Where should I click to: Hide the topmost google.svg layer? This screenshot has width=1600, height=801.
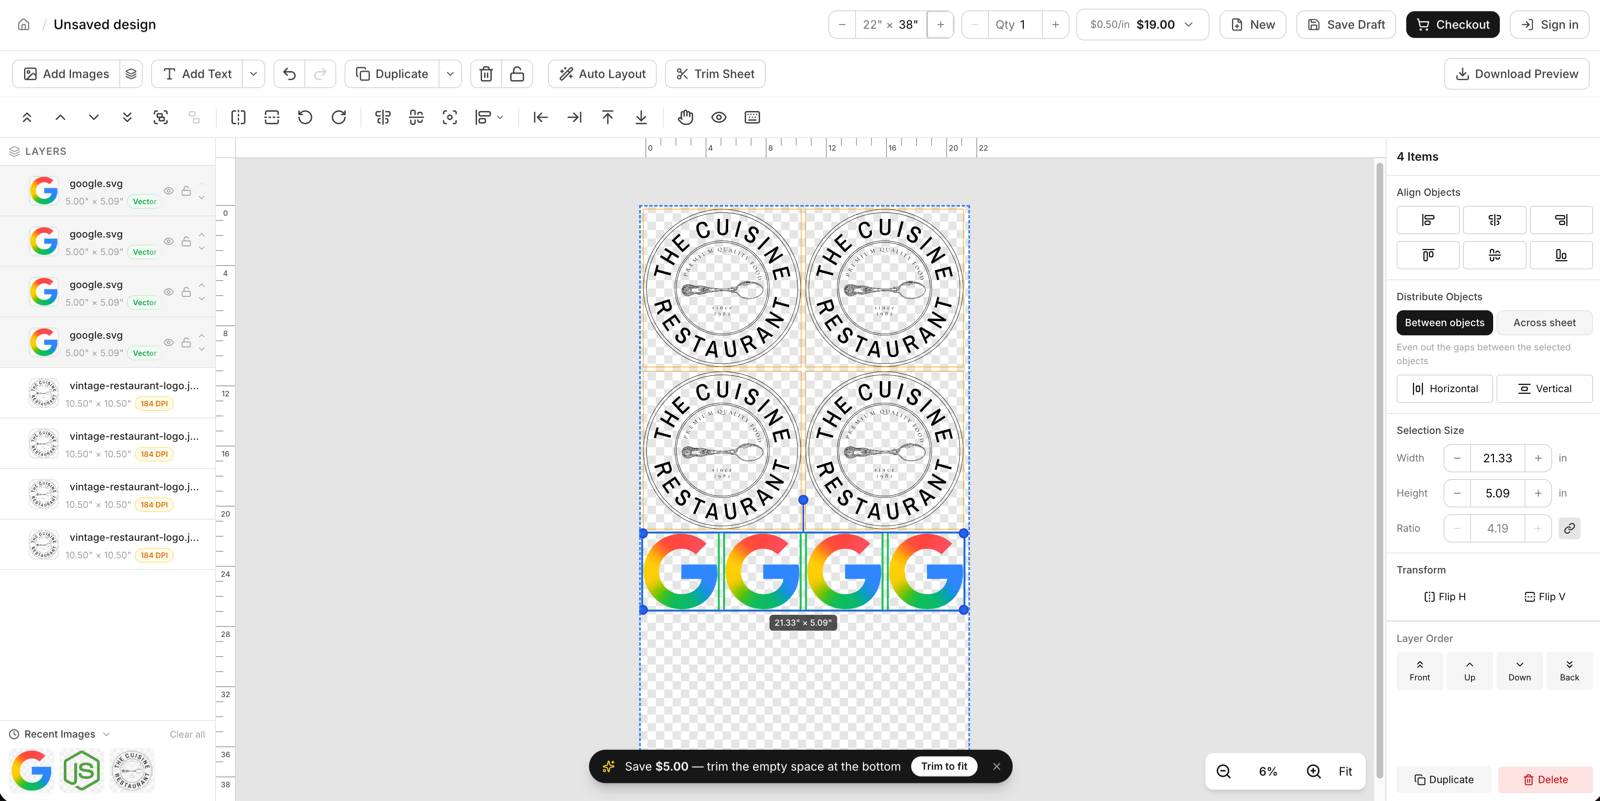169,191
